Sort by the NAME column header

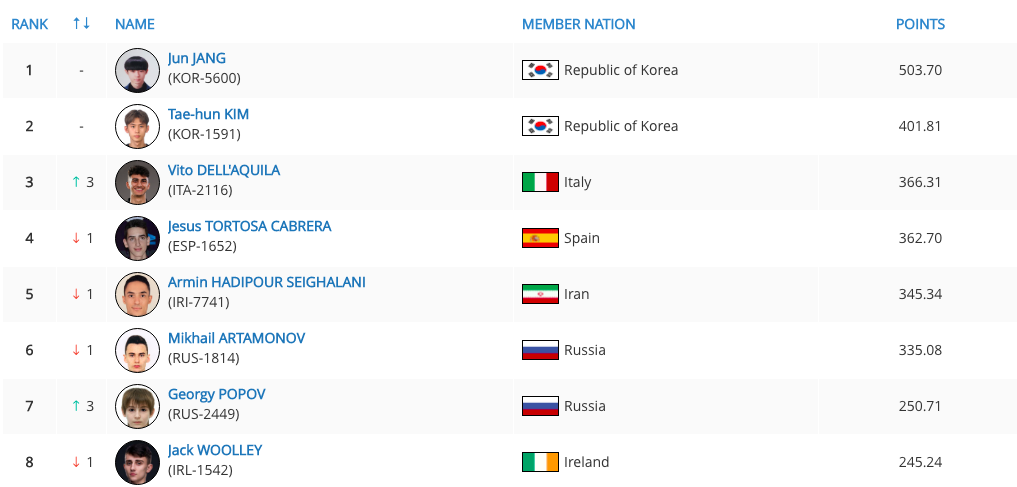coord(135,24)
